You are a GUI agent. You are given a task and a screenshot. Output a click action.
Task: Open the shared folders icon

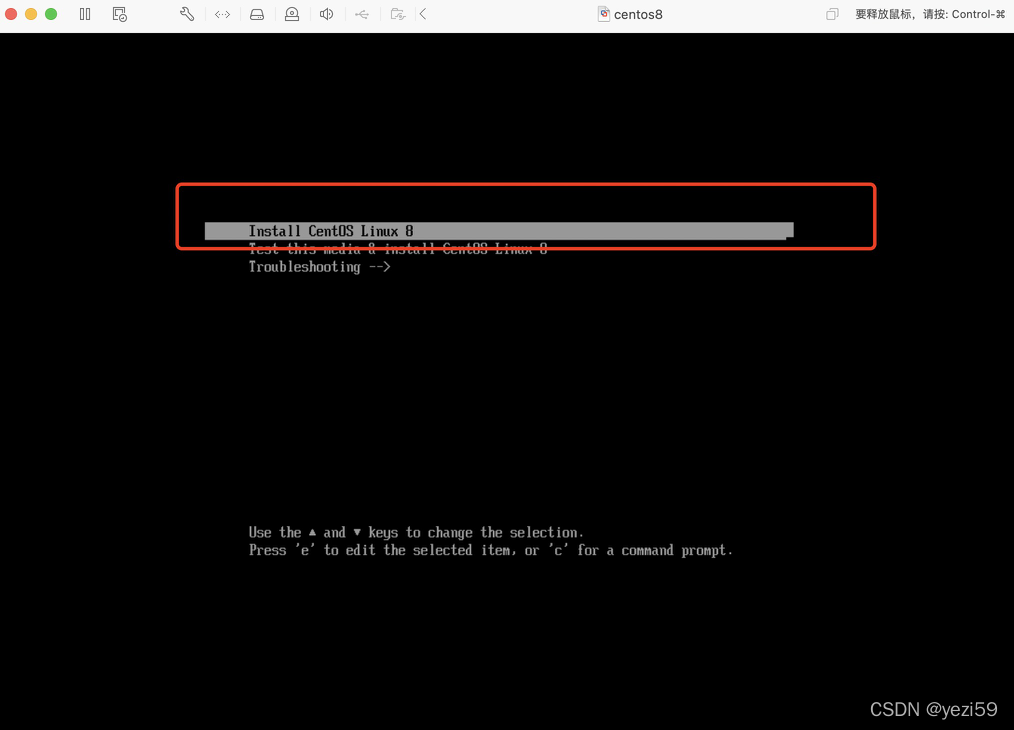(398, 14)
